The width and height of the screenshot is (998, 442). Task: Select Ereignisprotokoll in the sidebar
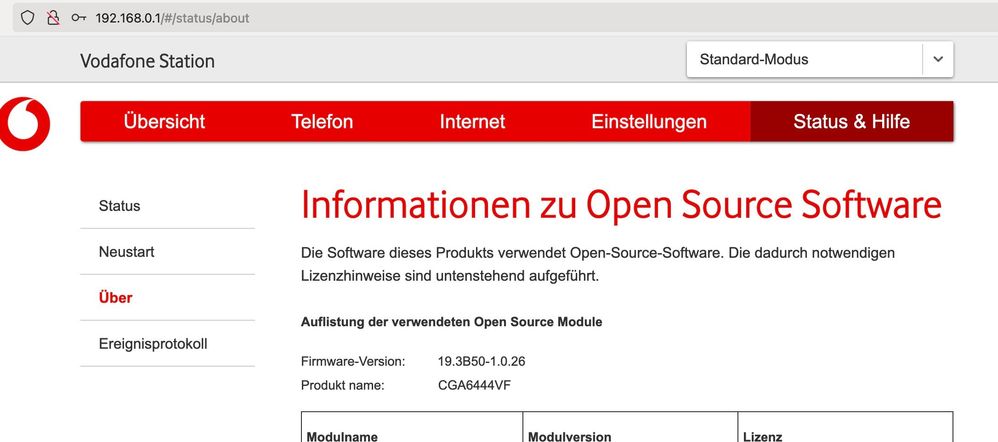pyautogui.click(x=167, y=343)
